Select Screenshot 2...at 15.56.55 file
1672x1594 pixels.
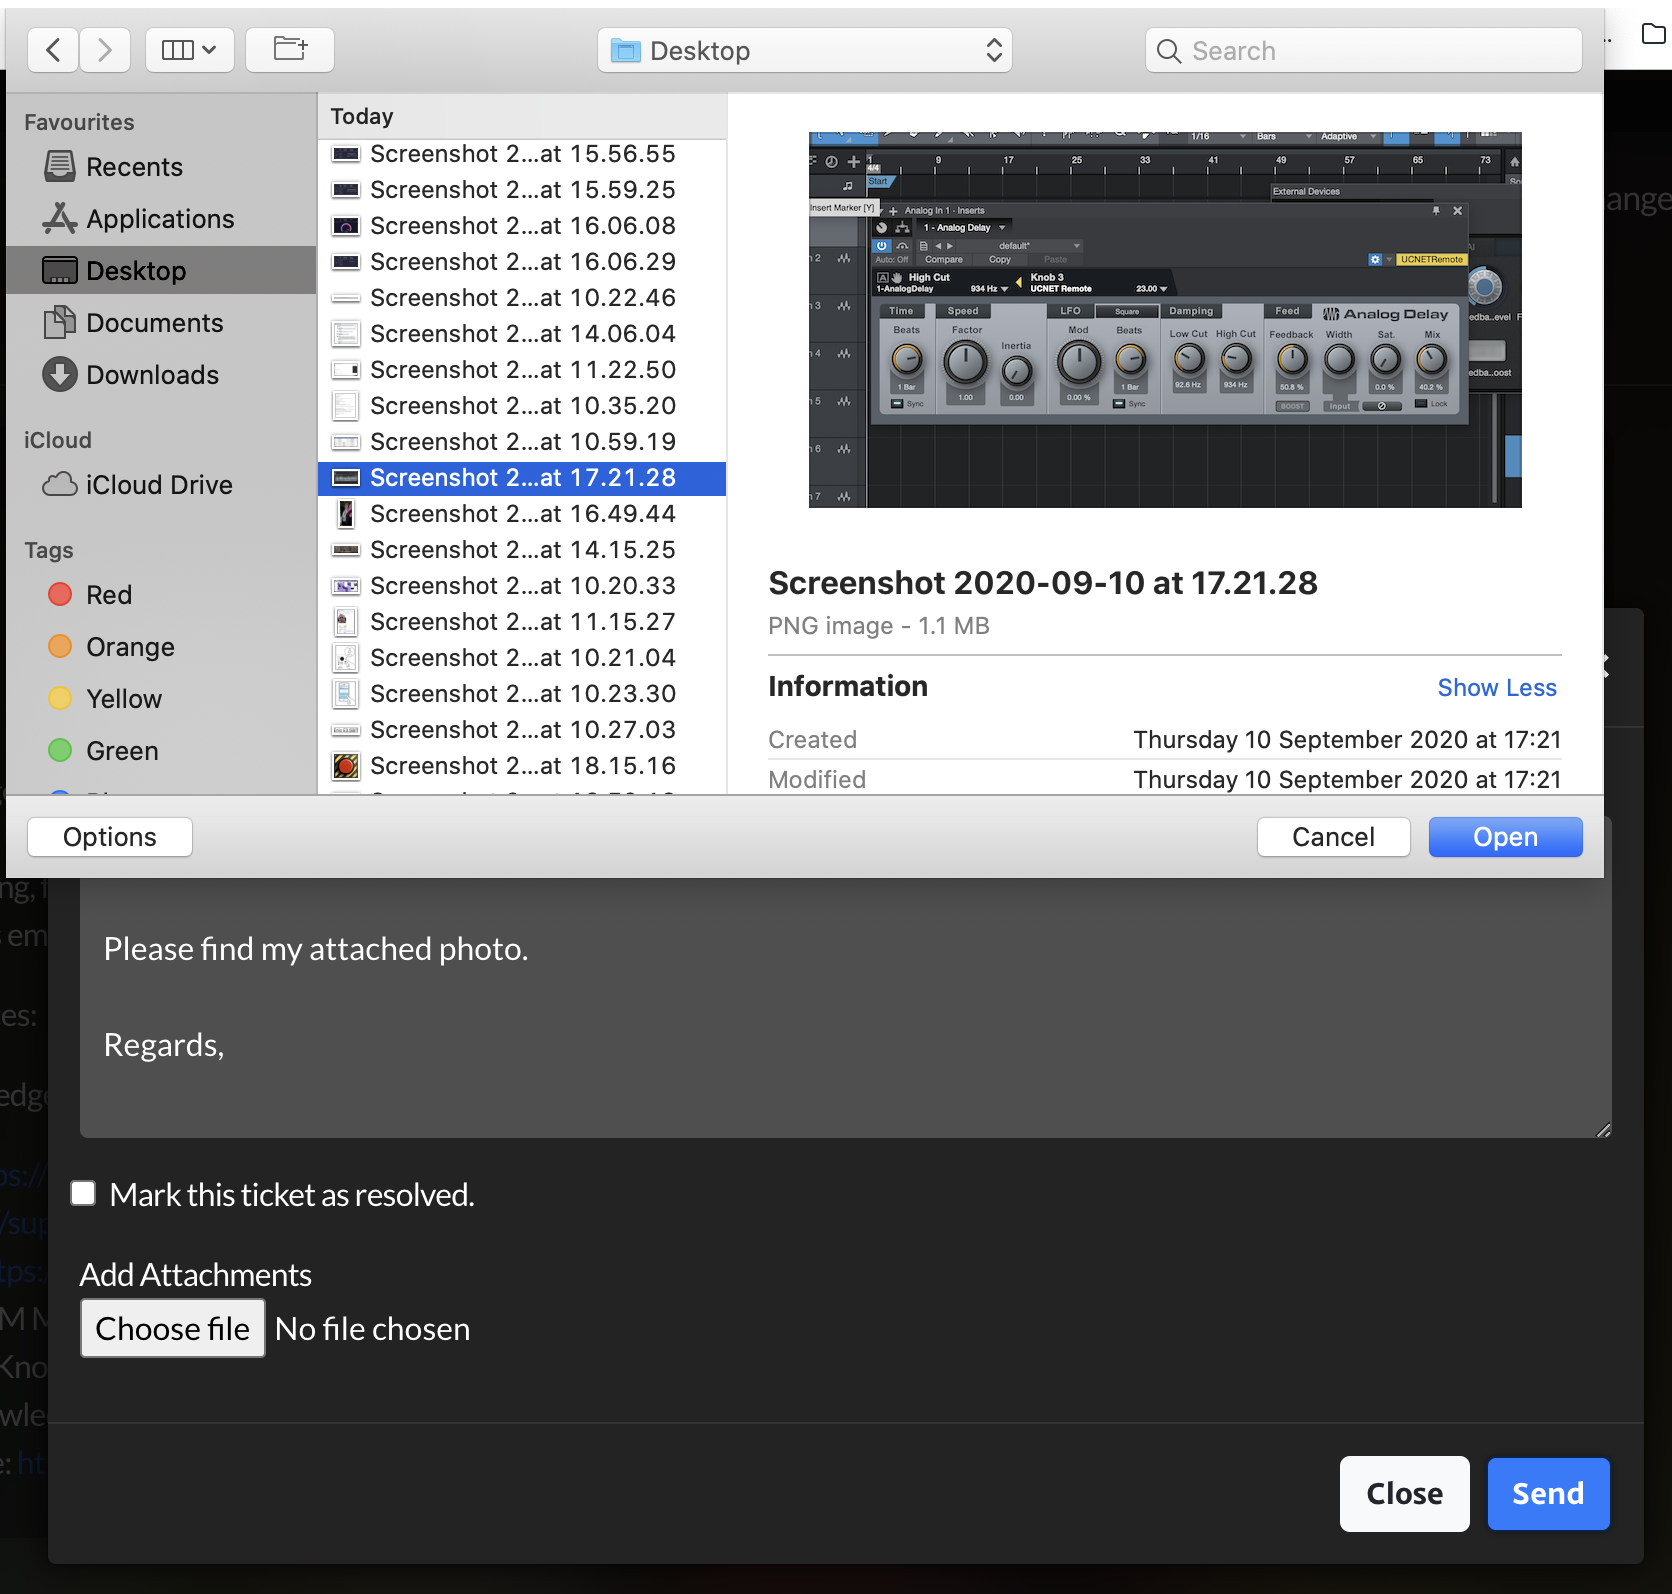pyautogui.click(x=522, y=154)
